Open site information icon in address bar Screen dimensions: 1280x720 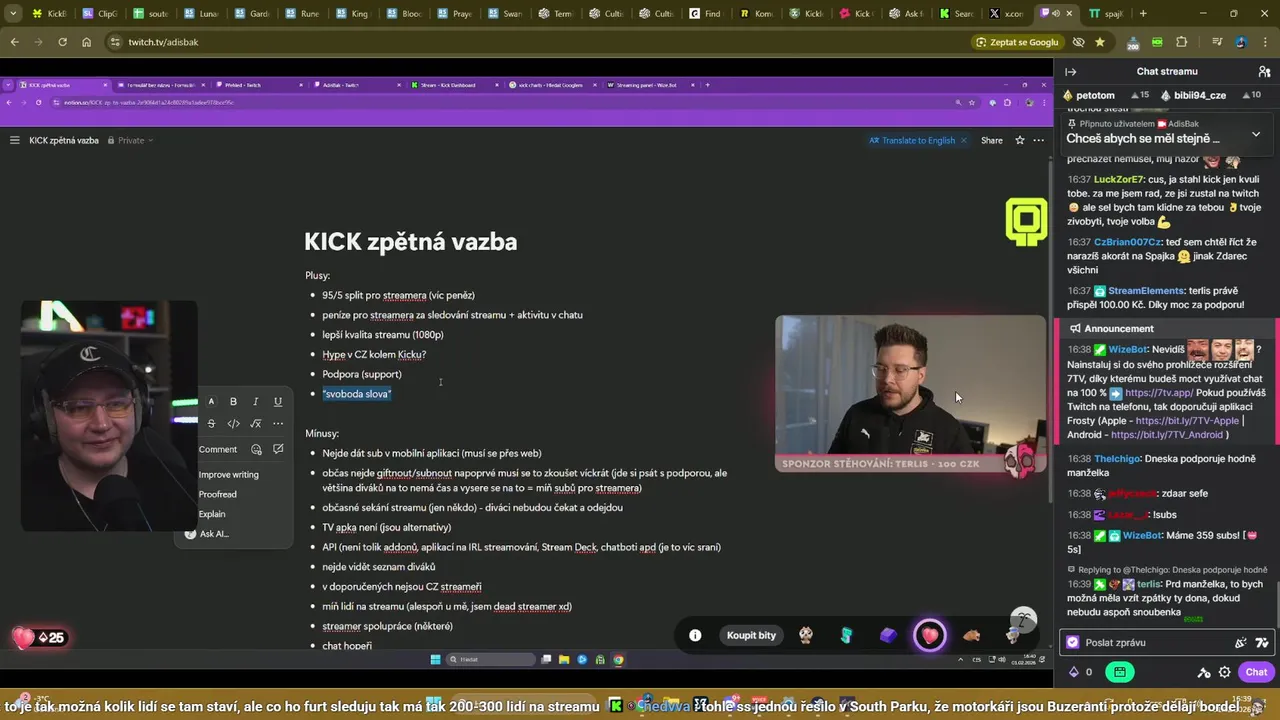coord(115,42)
